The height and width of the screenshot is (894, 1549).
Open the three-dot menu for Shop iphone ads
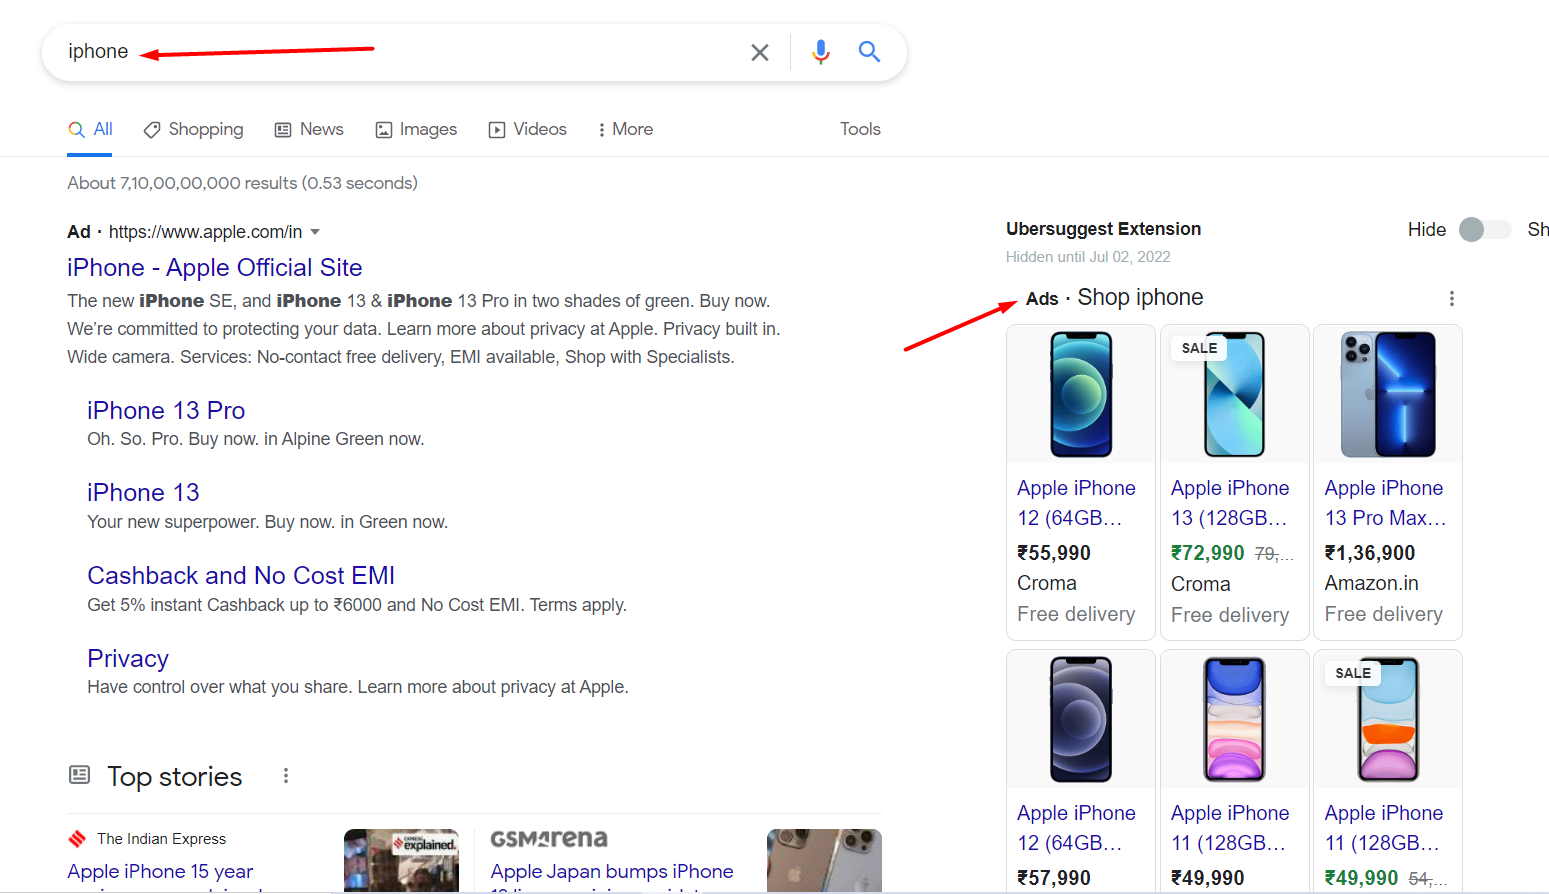pos(1452,298)
